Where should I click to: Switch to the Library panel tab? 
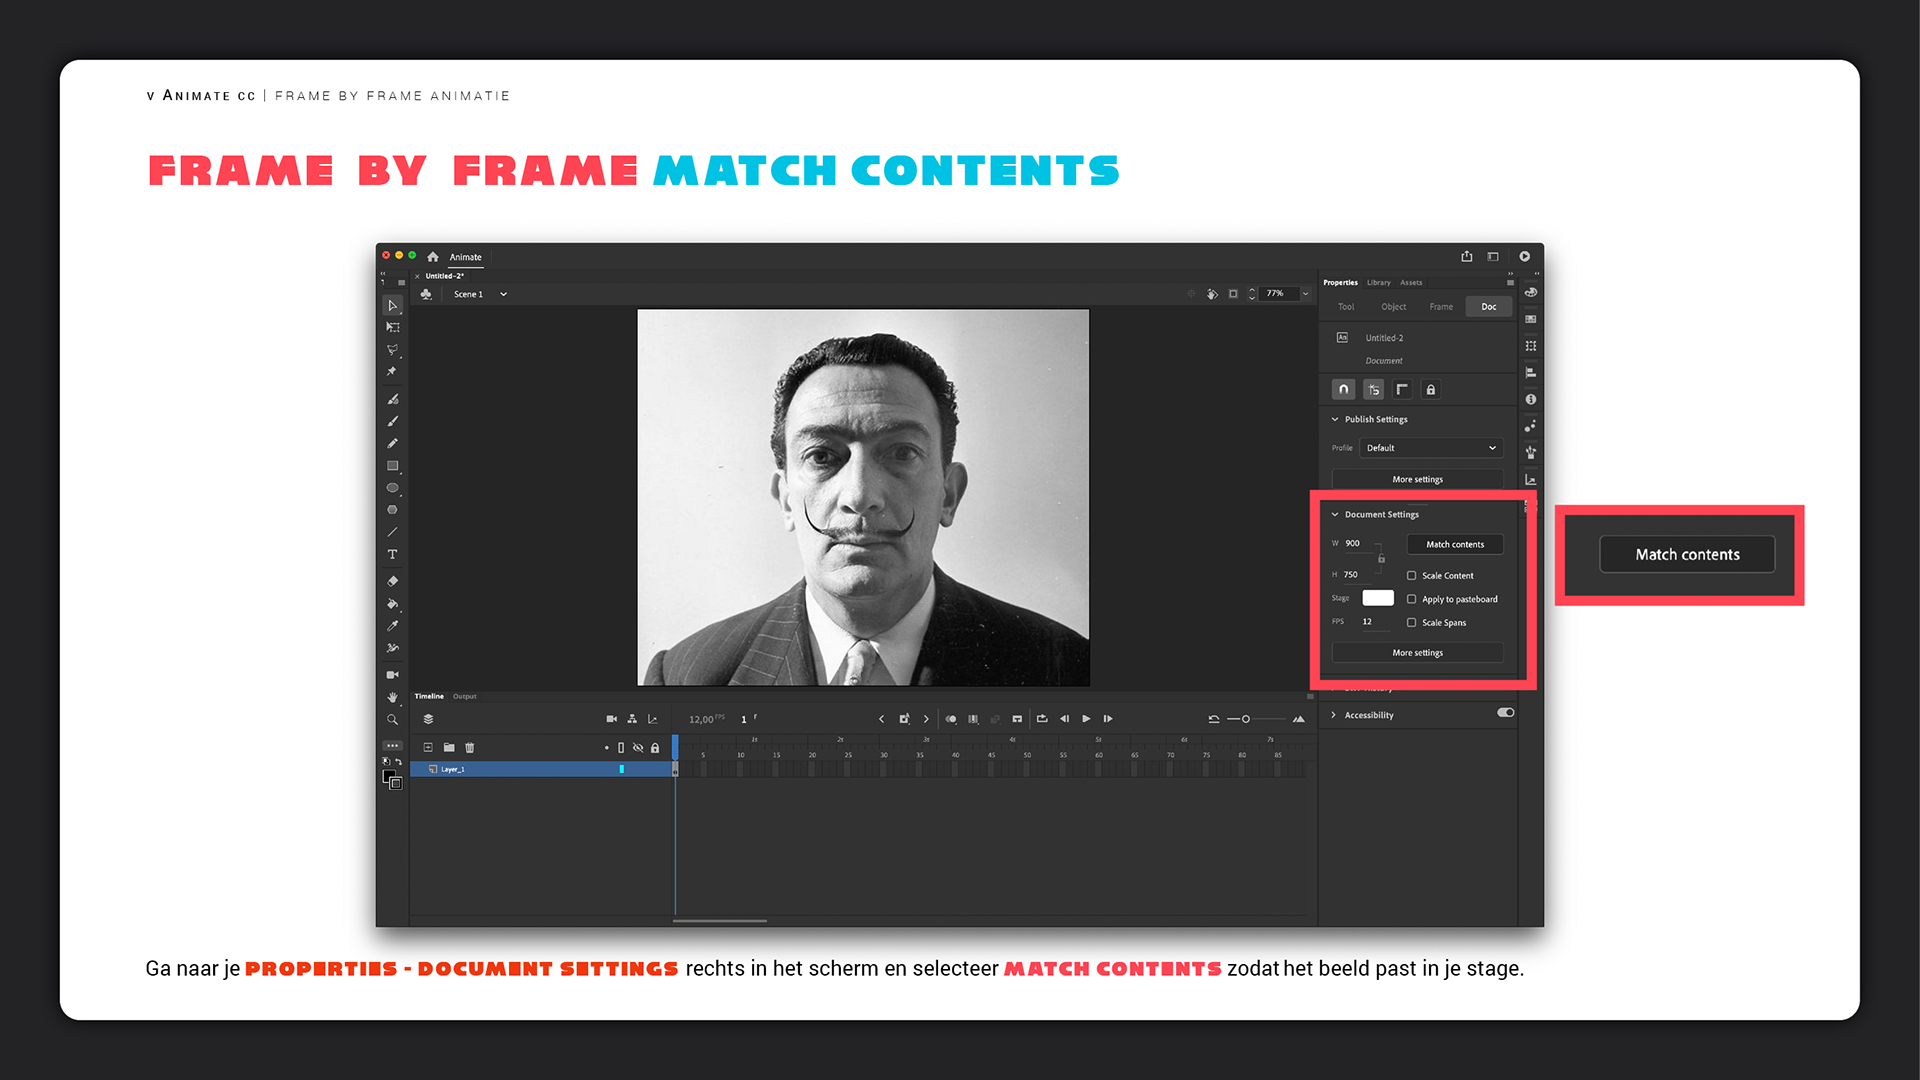click(x=1378, y=283)
